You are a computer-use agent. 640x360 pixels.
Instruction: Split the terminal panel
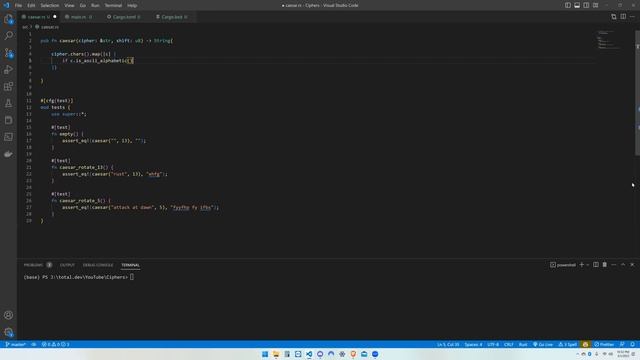596,265
